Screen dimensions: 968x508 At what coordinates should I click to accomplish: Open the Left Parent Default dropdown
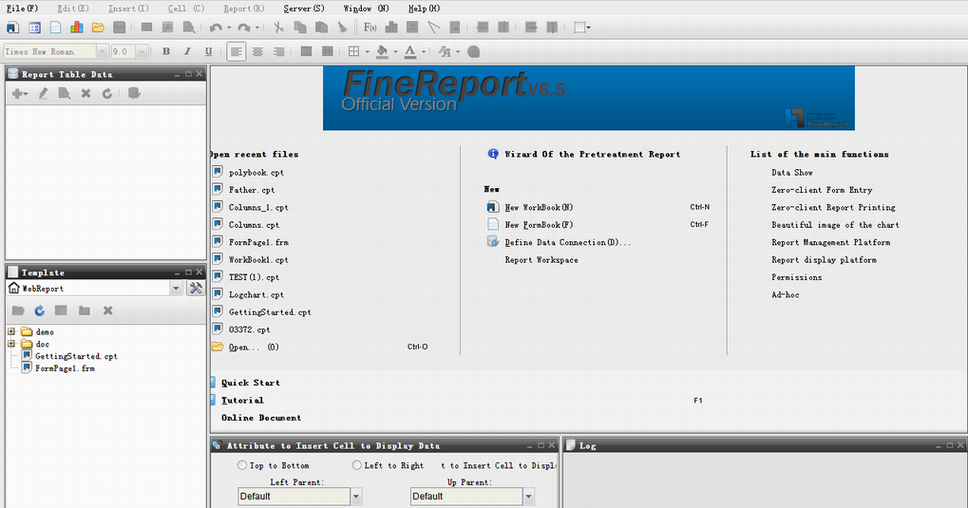point(356,496)
